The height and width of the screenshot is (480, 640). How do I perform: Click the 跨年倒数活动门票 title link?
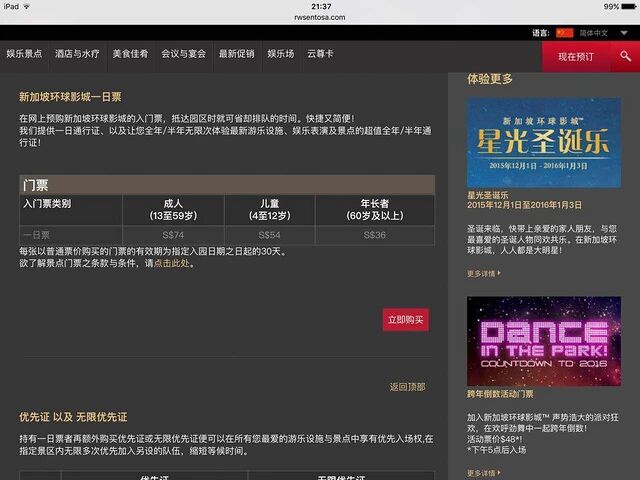[500, 394]
